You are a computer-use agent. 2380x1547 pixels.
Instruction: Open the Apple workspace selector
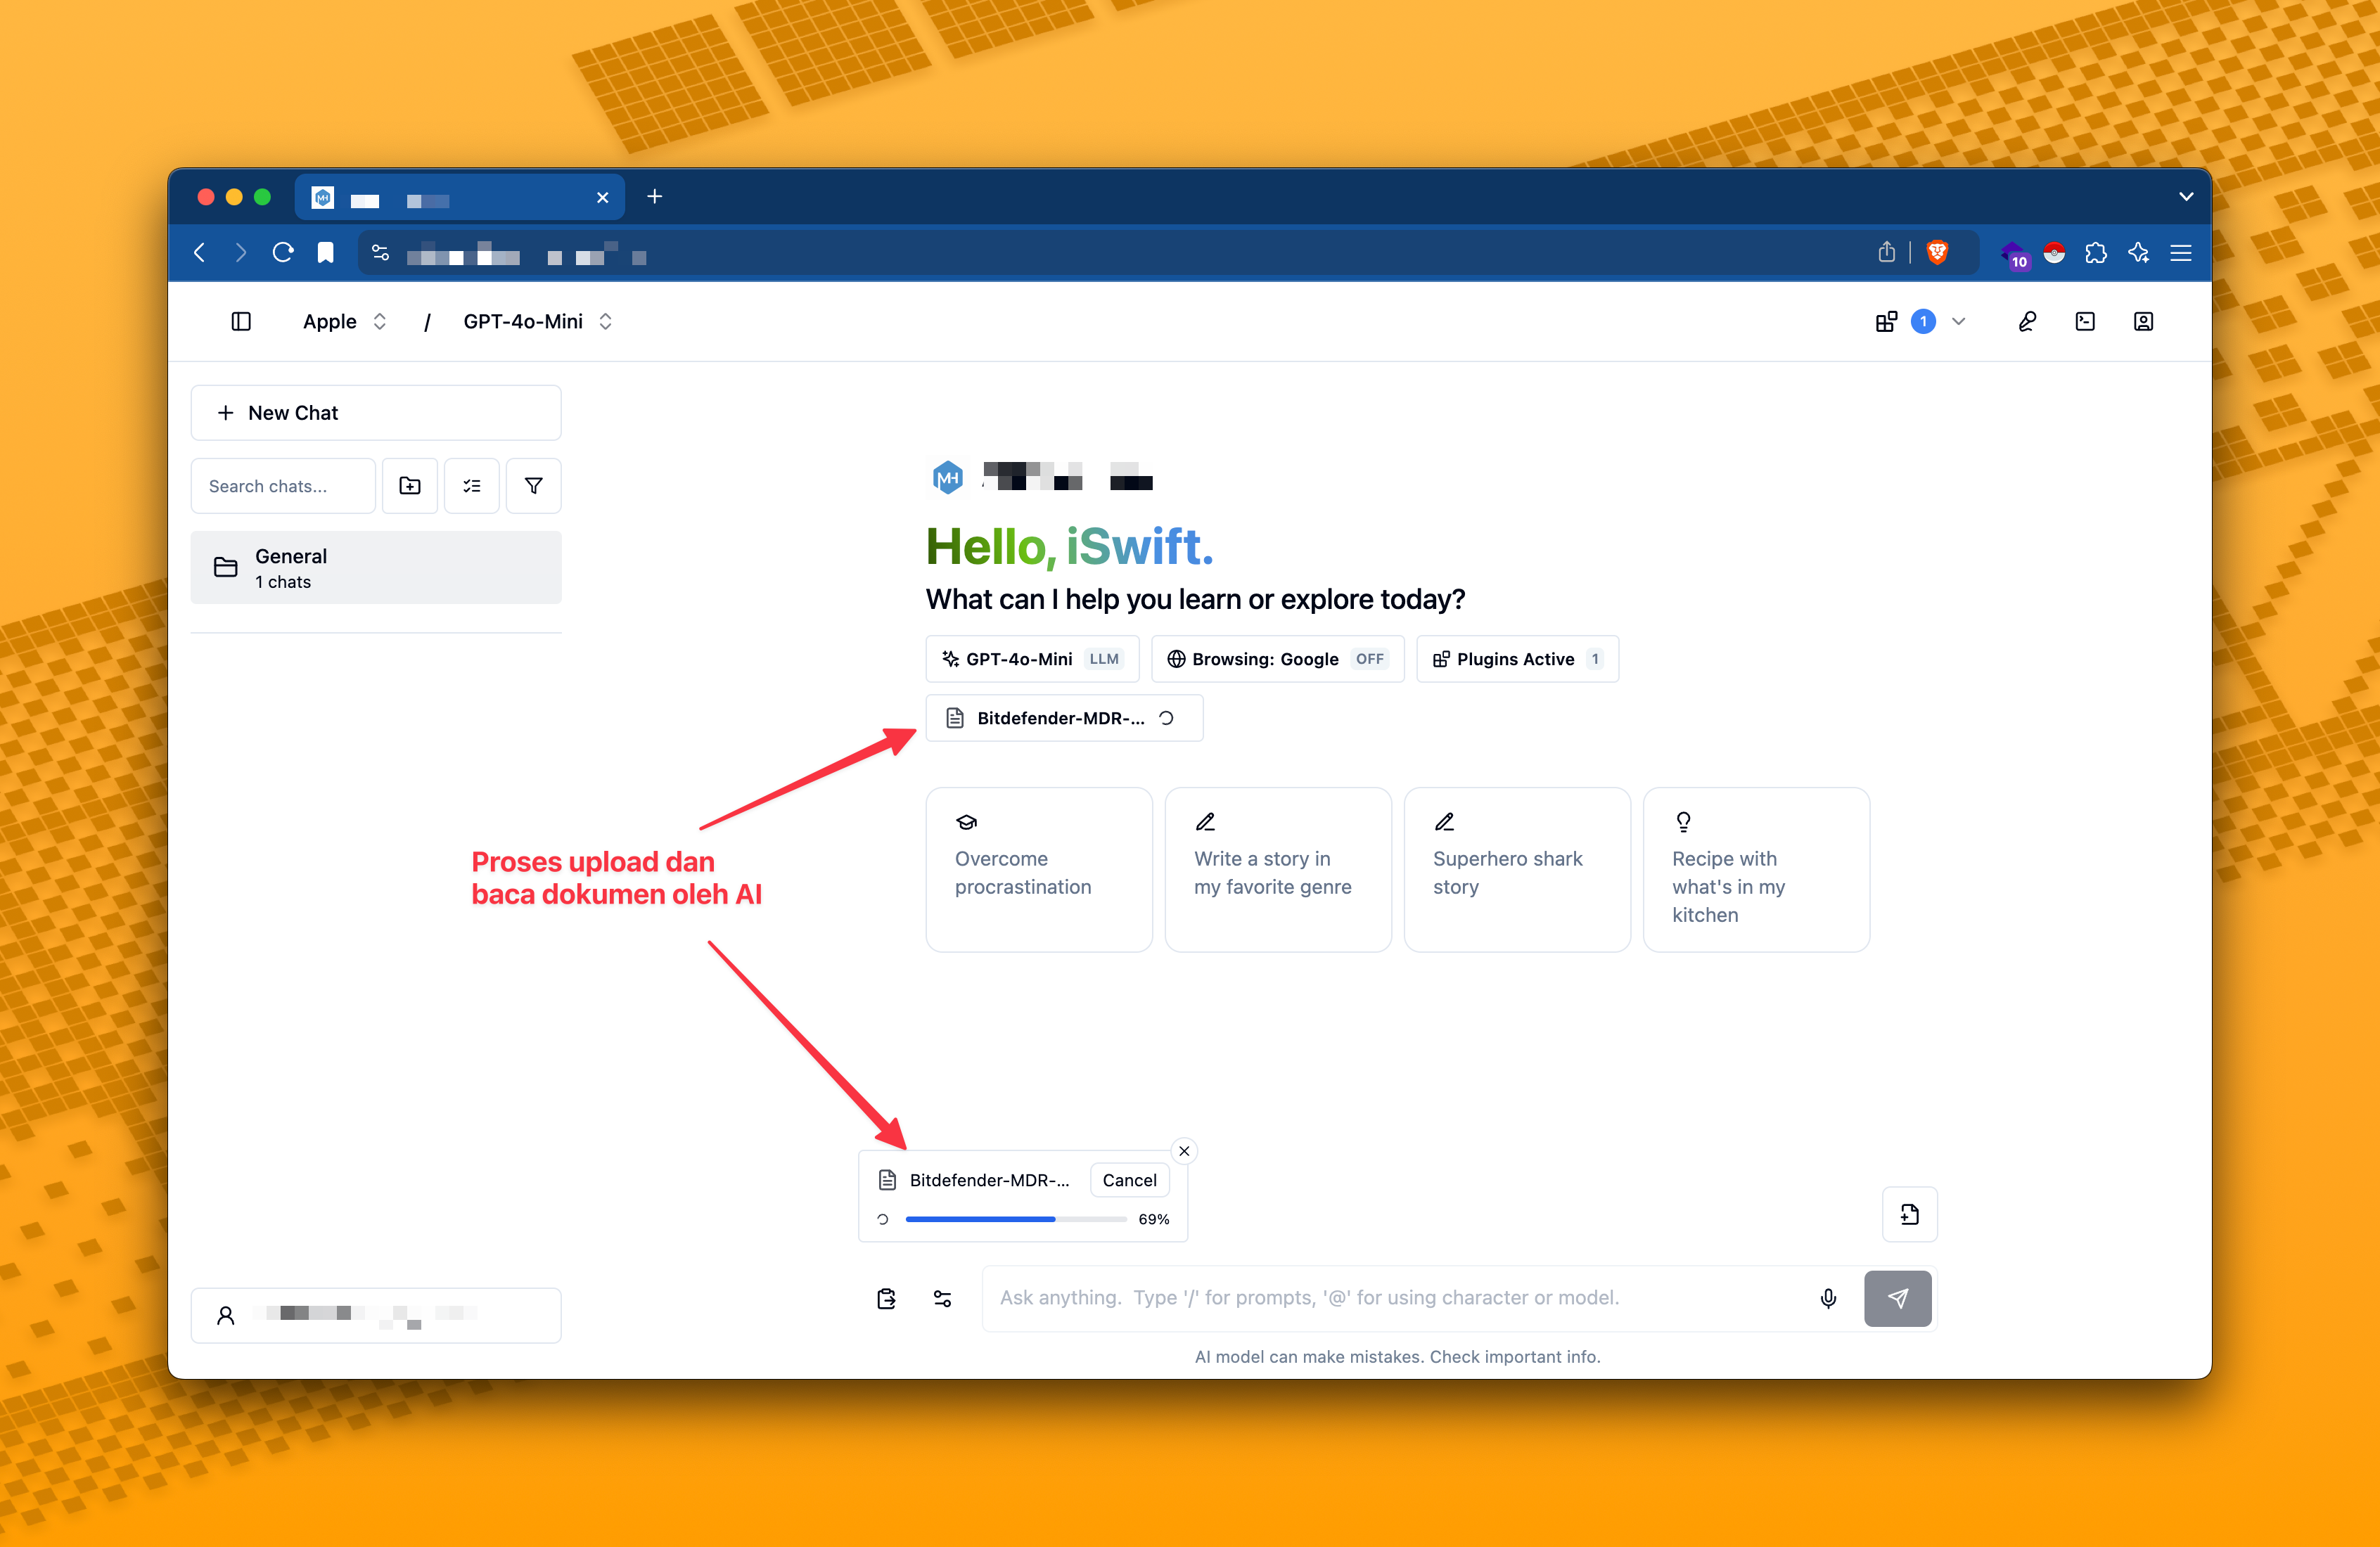pos(345,321)
